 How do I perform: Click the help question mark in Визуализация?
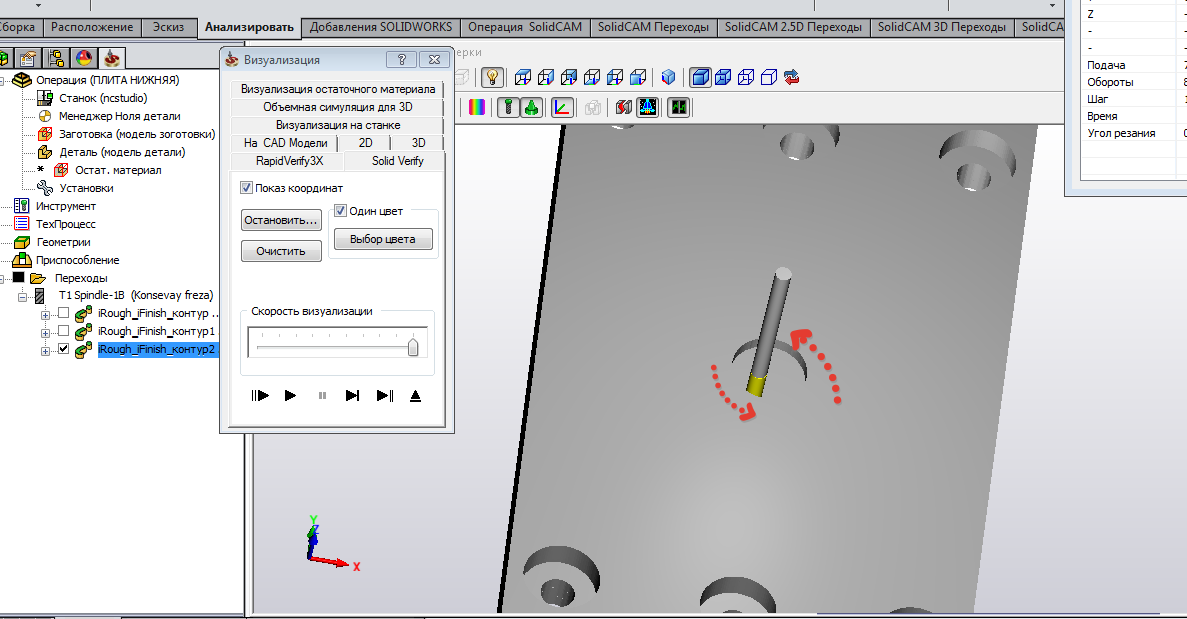(401, 60)
